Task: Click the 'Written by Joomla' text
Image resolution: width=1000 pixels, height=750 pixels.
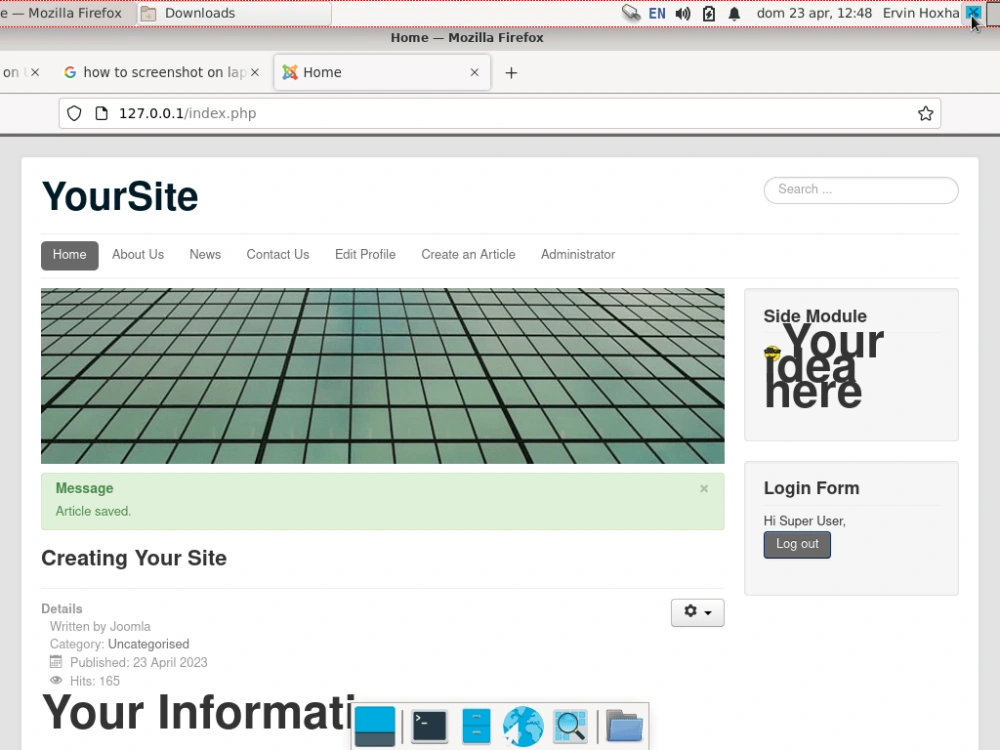Action: (100, 627)
